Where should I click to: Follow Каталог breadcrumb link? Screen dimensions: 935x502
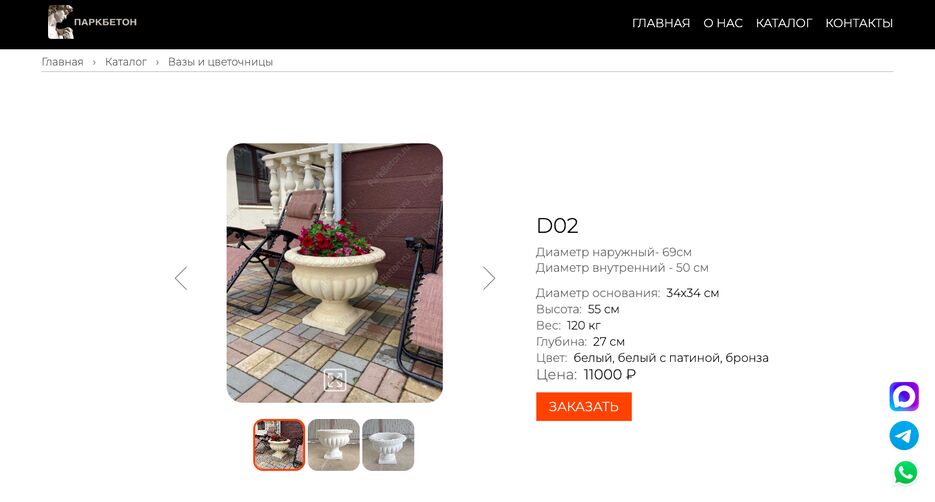coord(126,62)
